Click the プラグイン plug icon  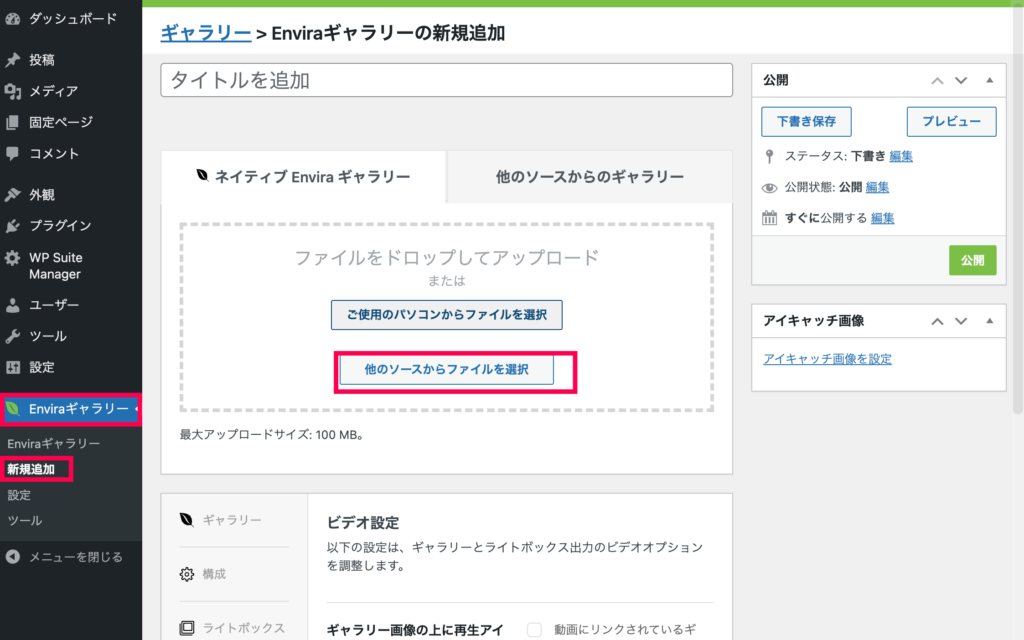tap(12, 226)
